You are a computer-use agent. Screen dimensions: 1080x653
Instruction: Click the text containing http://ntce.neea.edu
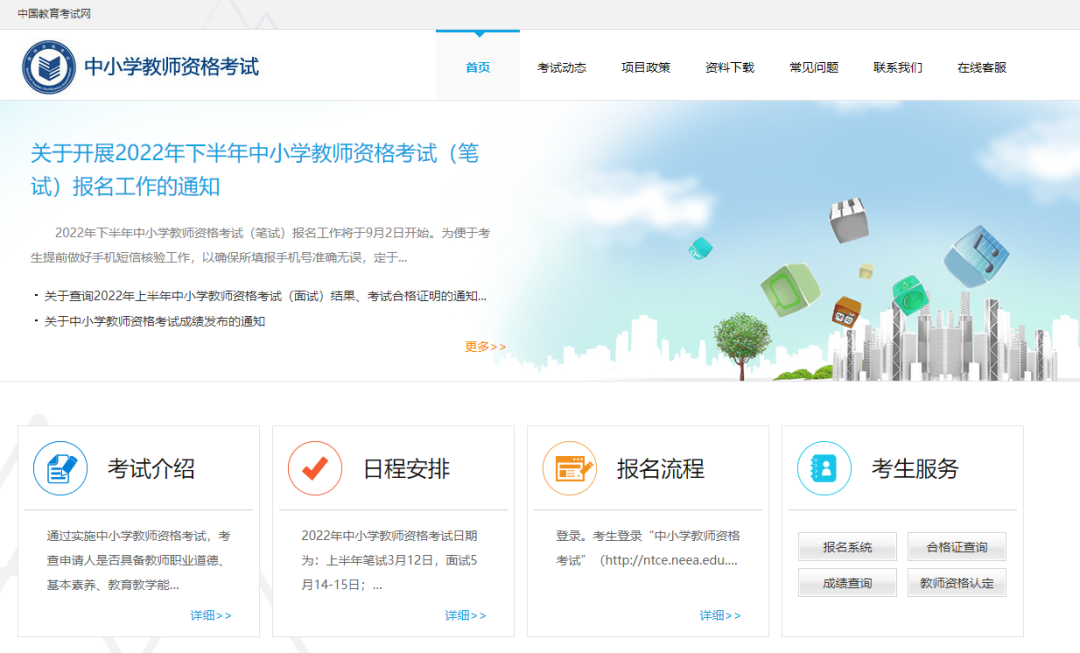point(647,548)
